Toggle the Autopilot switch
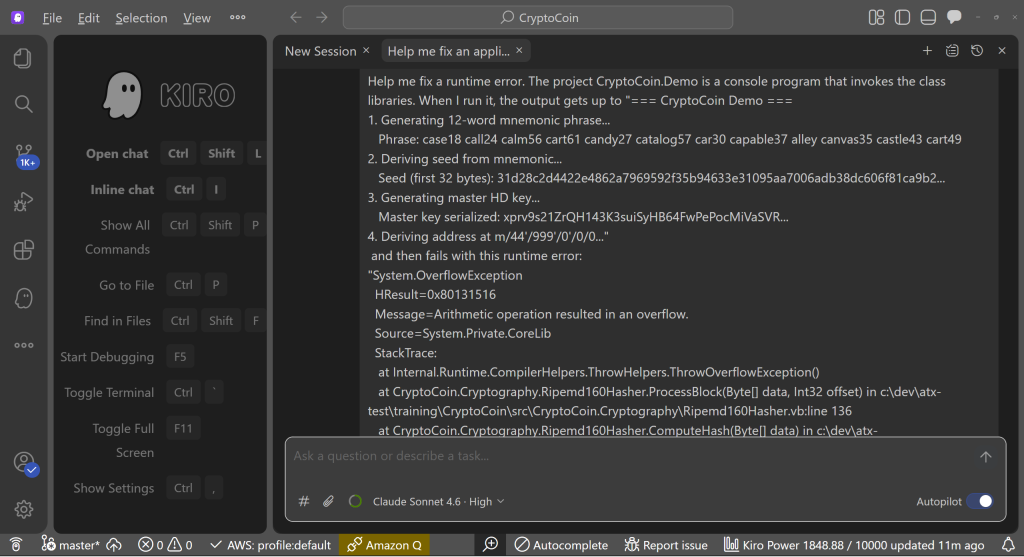1024x557 pixels. click(980, 501)
